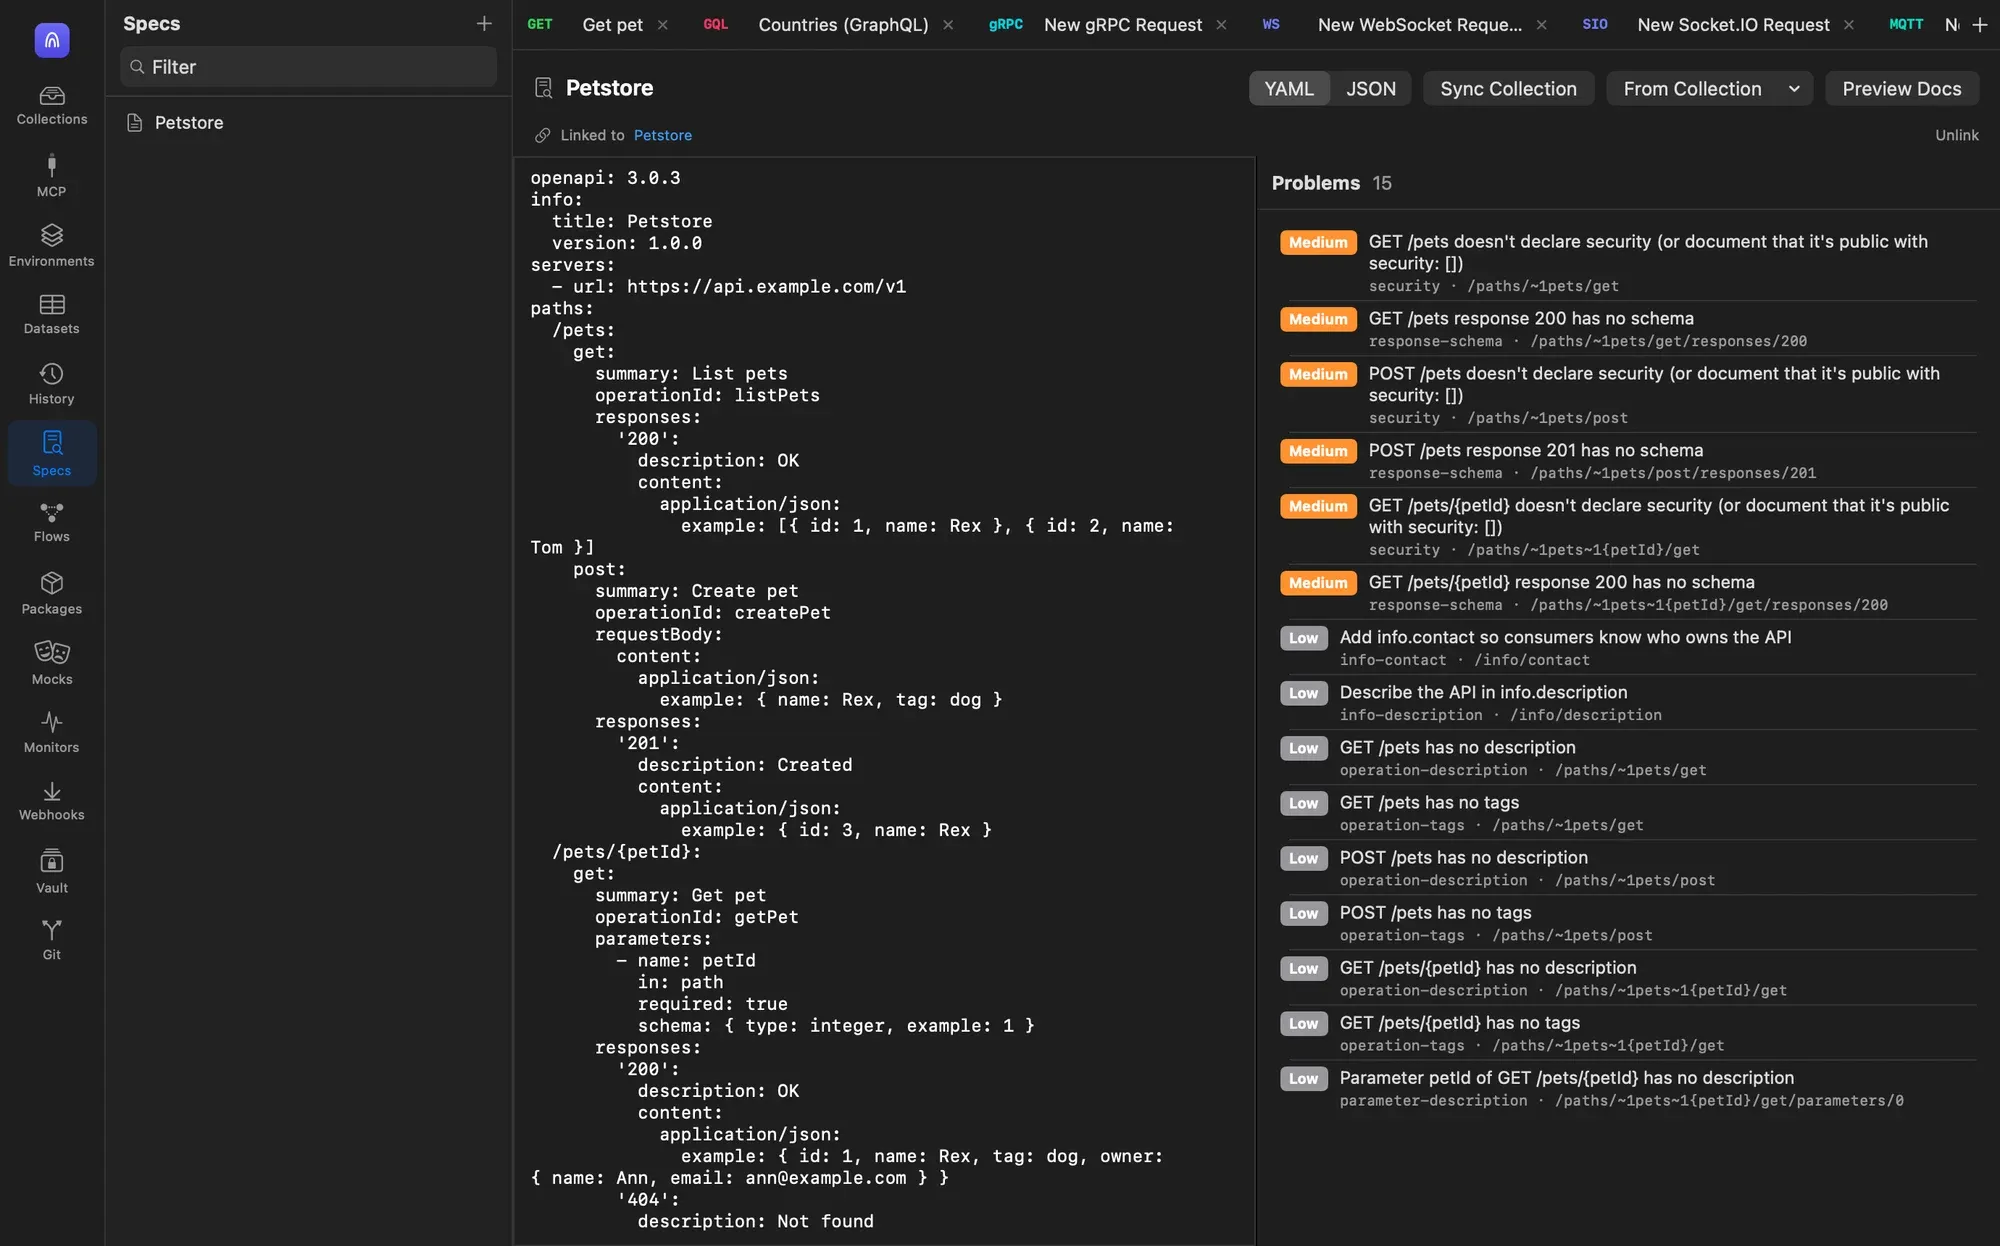Open the Environments sidebar section
Screen dimensions: 2000x1246
tap(52, 246)
